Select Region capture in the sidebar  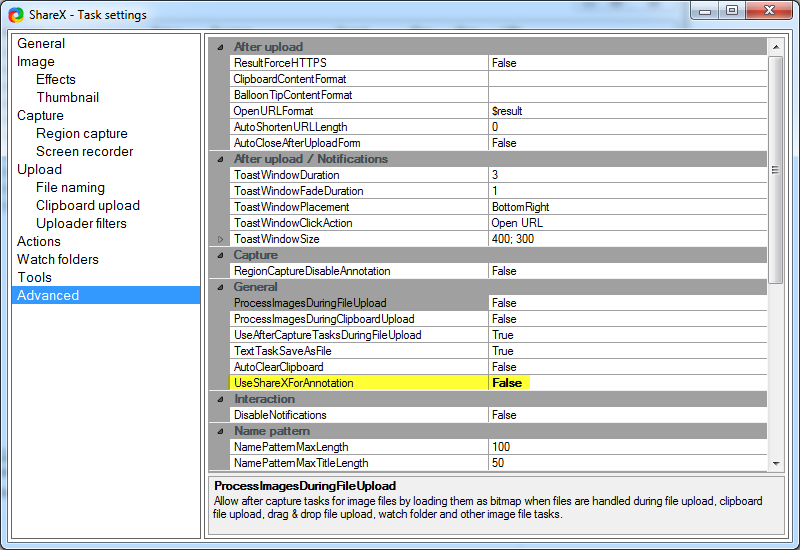click(82, 134)
